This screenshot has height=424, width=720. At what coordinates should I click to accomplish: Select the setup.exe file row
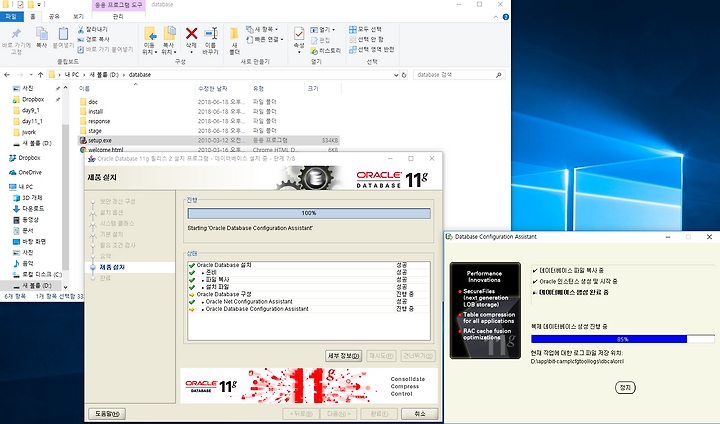(208, 141)
